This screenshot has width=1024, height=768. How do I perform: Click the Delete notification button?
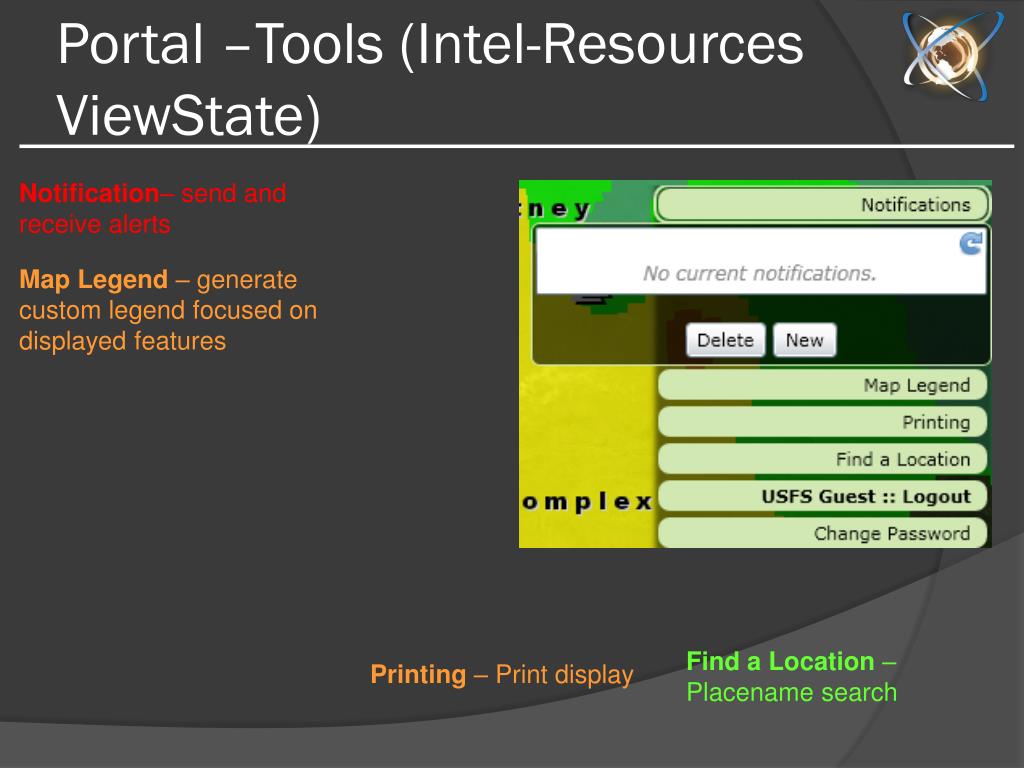click(726, 340)
